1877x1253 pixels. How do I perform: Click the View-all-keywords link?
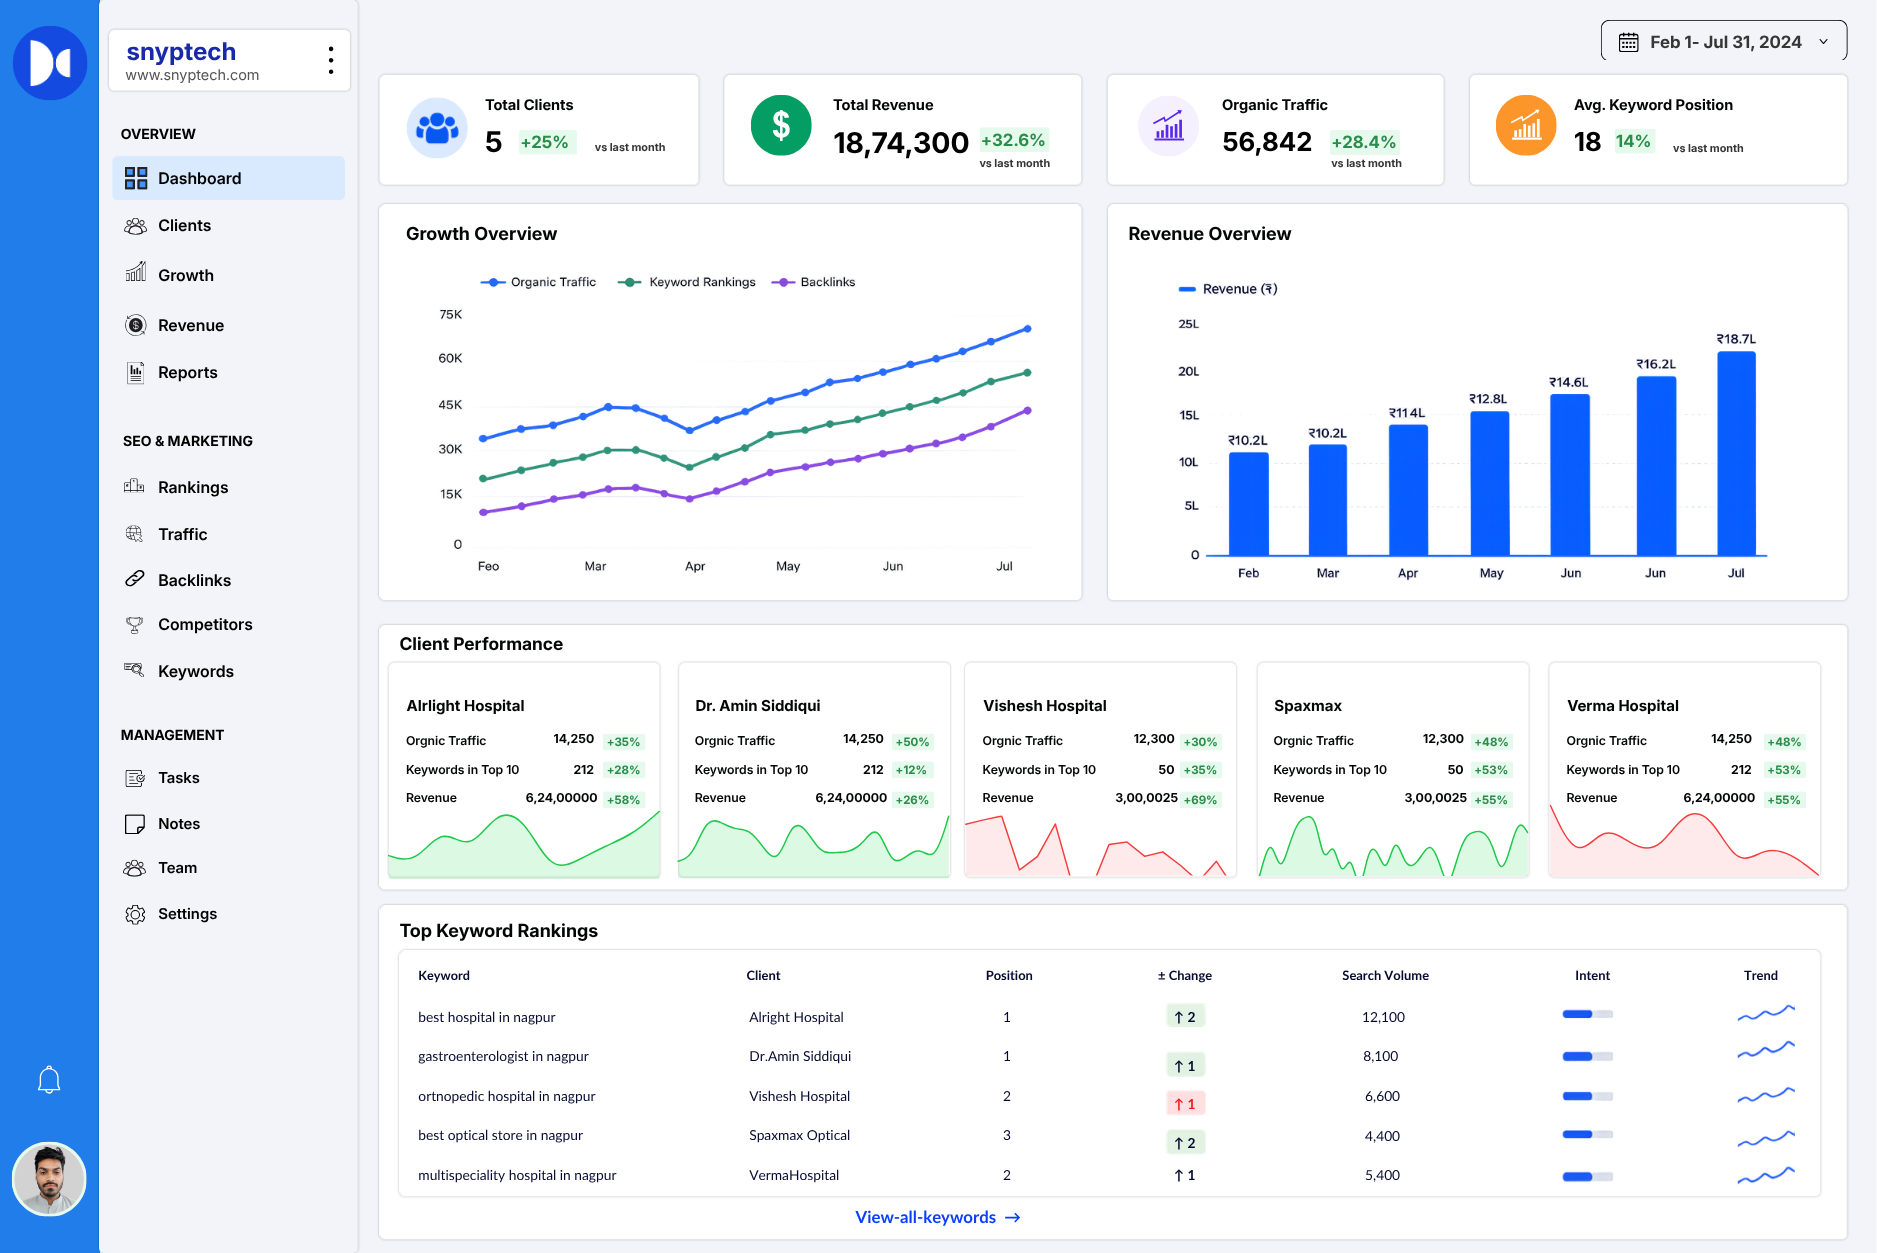(x=937, y=1217)
